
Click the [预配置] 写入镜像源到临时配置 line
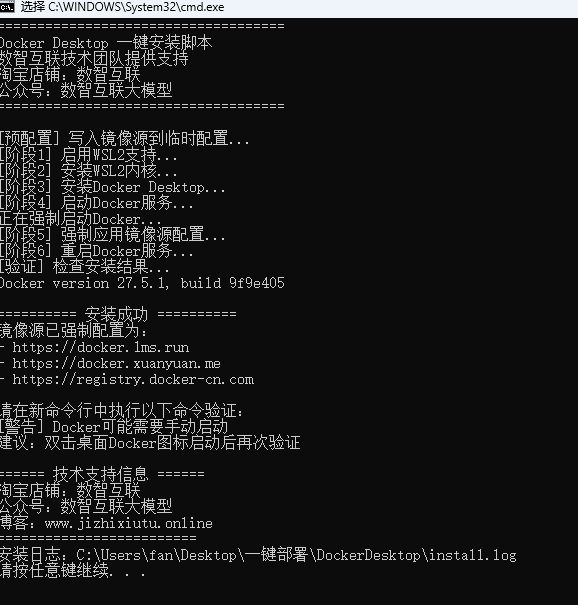125,139
